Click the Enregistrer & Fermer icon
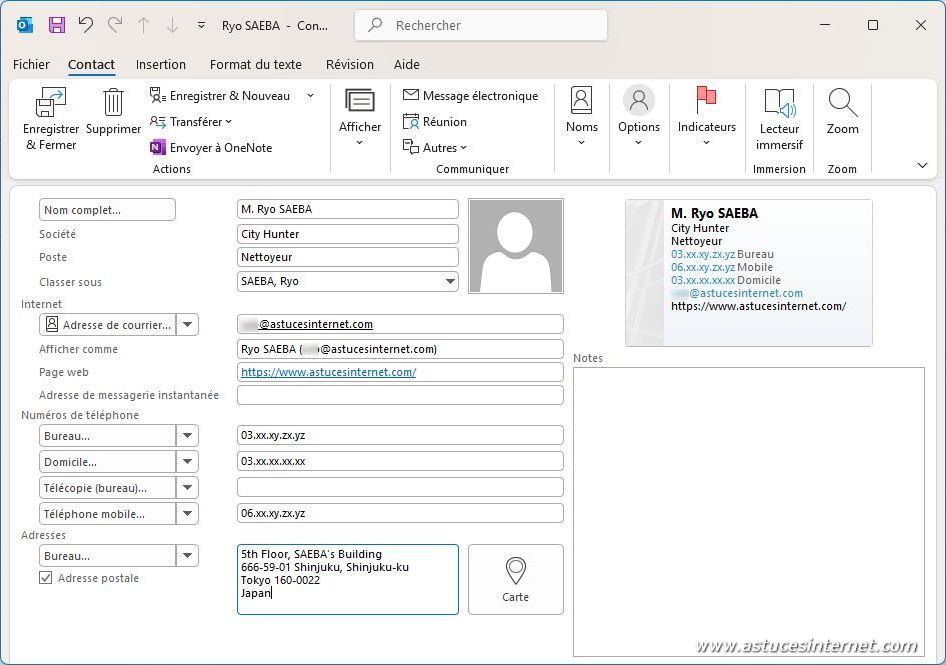The width and height of the screenshot is (946, 665). [50, 104]
